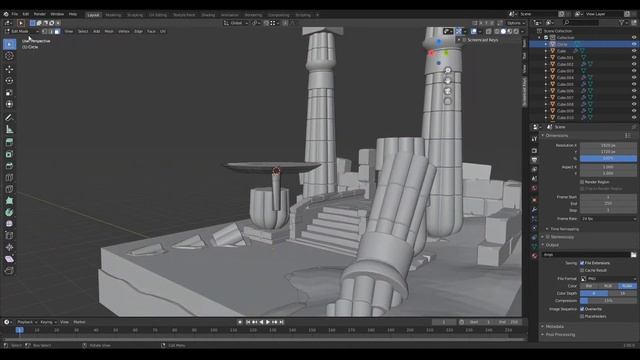Open the Render properties tab icon
The height and width of the screenshot is (360, 640).
coord(534,150)
